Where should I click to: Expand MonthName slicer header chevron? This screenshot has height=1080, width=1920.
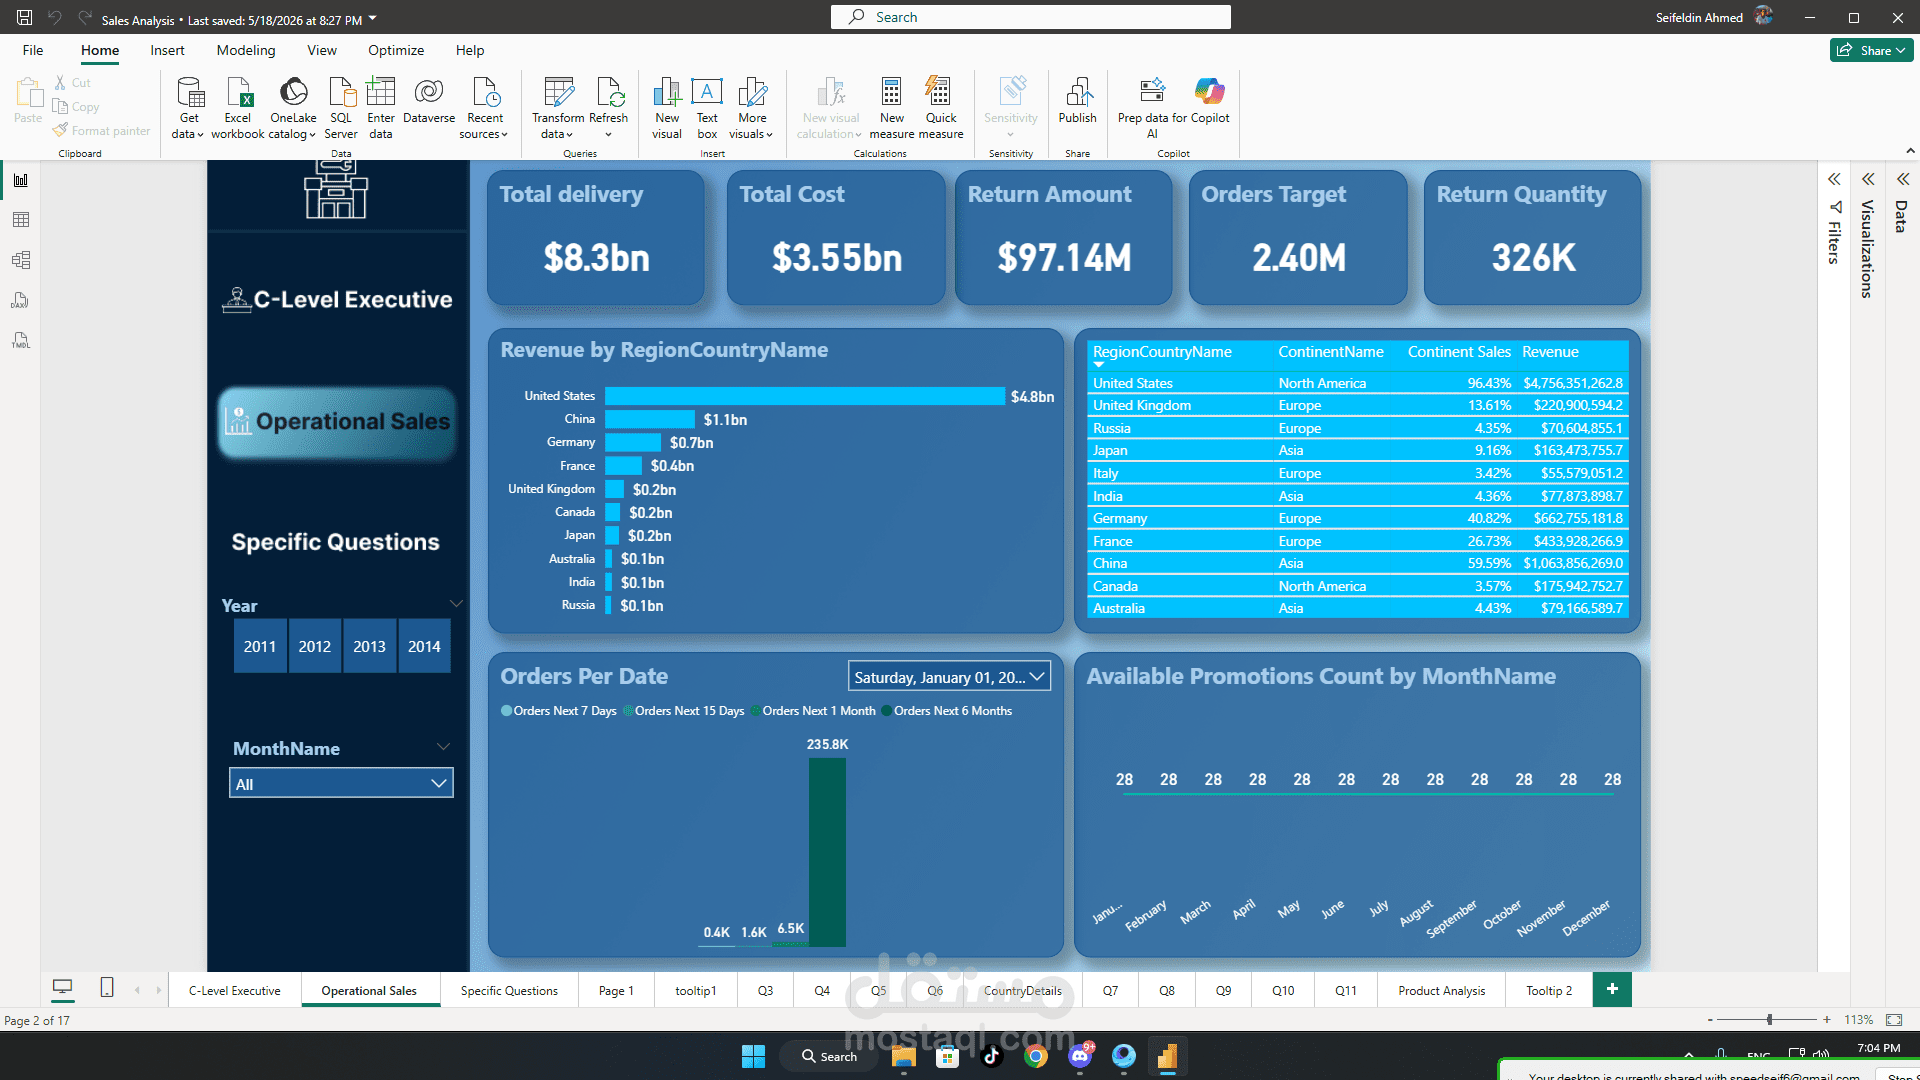tap(443, 747)
